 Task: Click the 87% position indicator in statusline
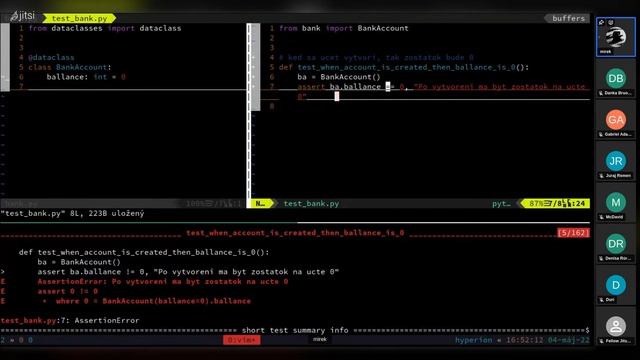coord(556,203)
